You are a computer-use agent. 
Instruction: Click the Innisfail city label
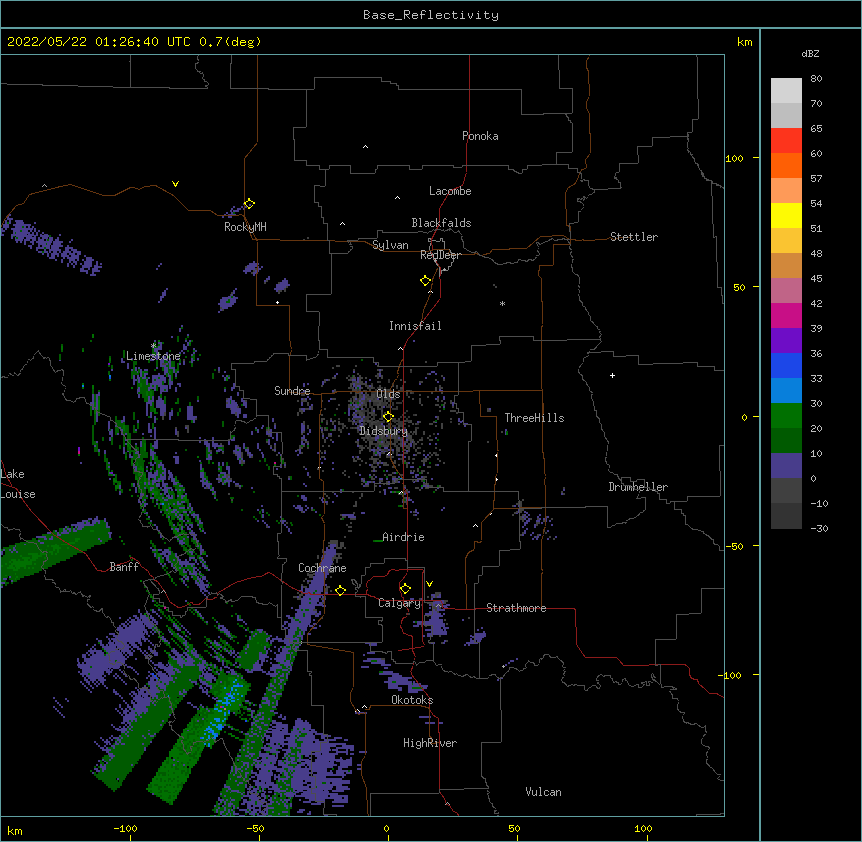(415, 326)
